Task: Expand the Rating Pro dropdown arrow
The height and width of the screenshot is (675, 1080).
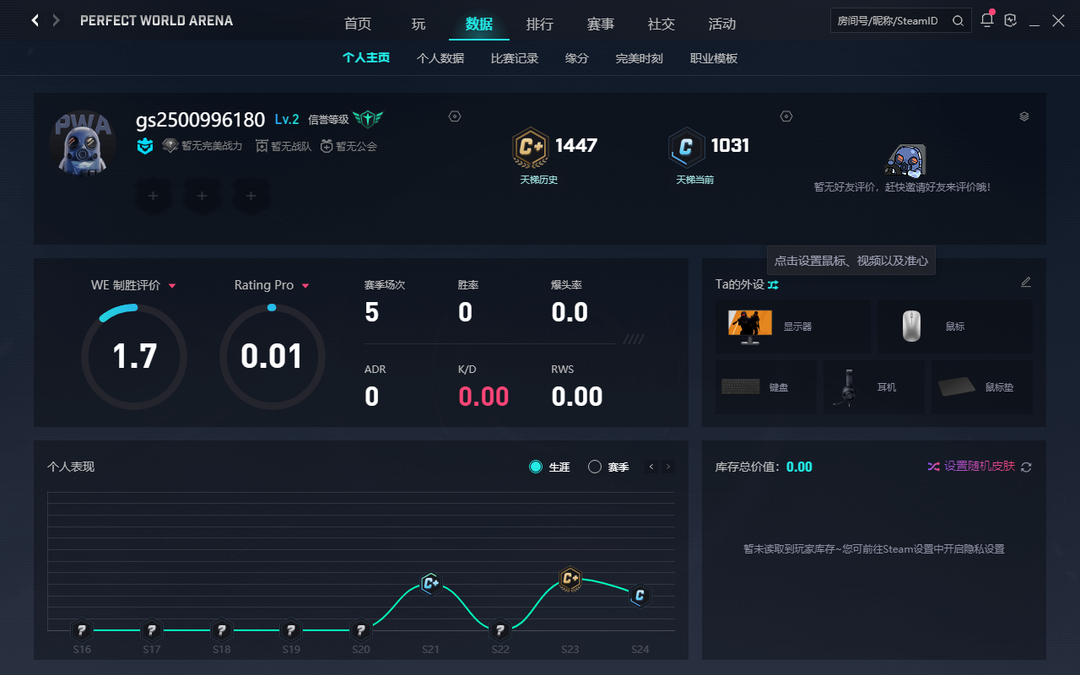Action: pyautogui.click(x=305, y=286)
